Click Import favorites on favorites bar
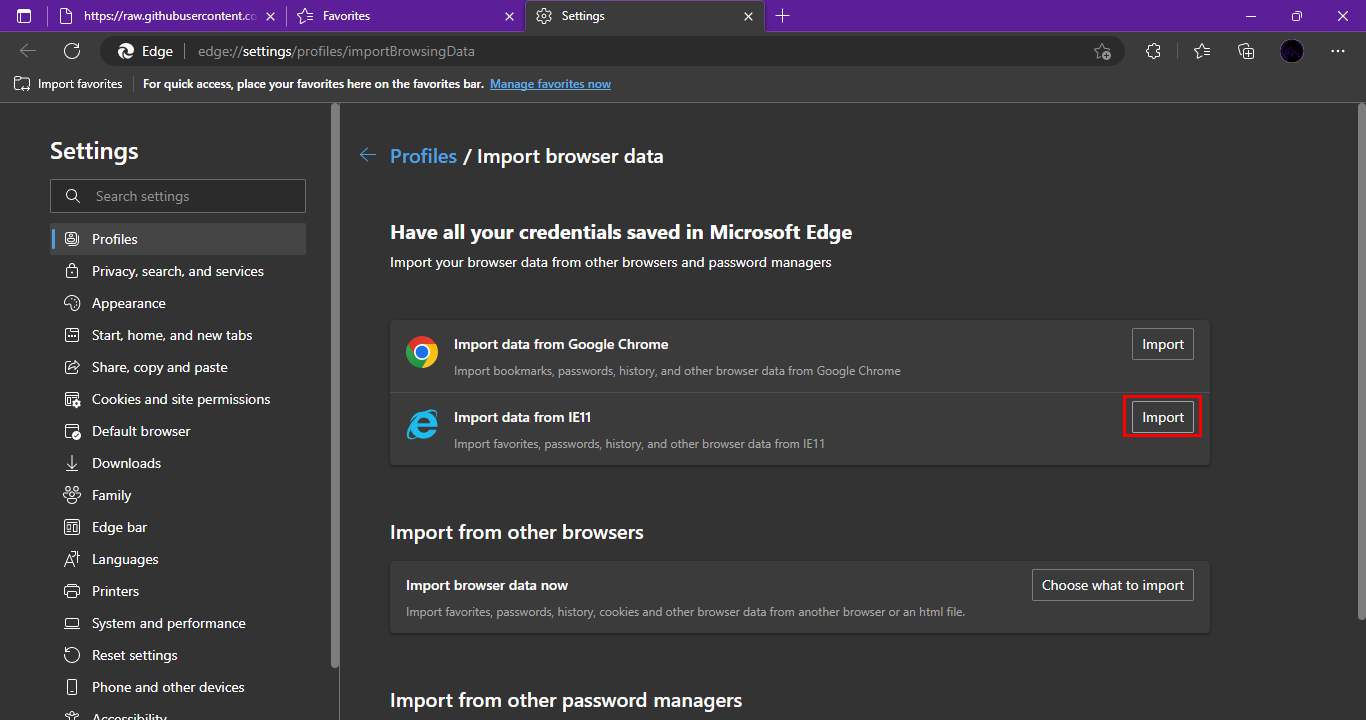The image size is (1366, 720). 68,84
